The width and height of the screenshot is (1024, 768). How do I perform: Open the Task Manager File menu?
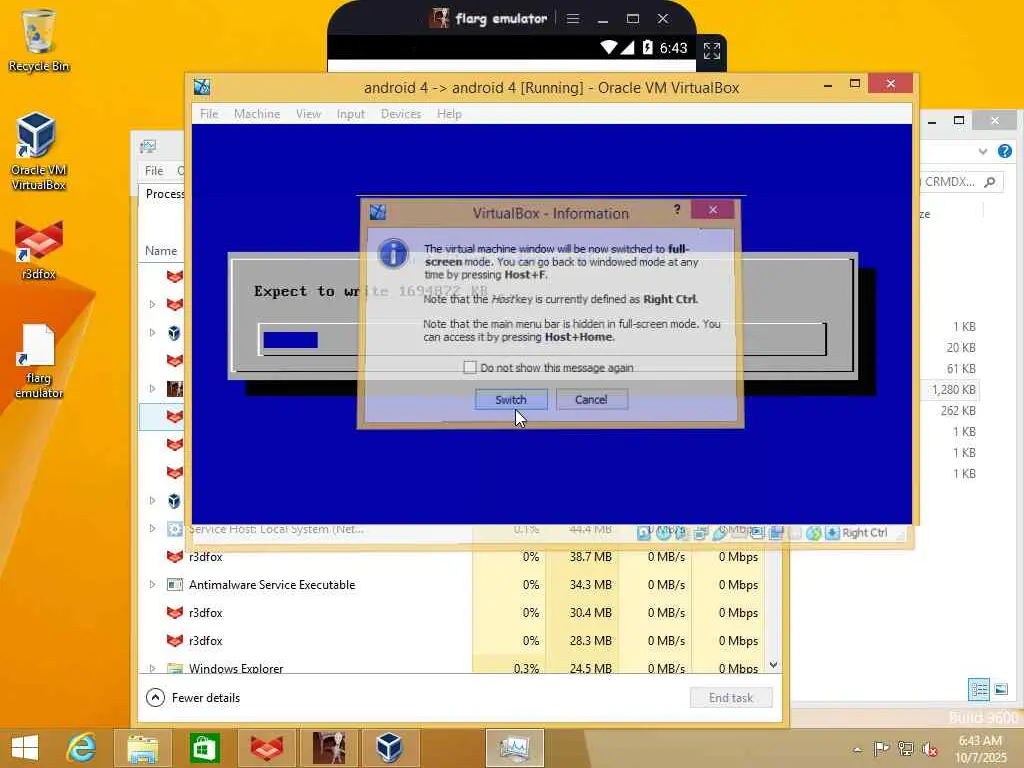coord(154,170)
